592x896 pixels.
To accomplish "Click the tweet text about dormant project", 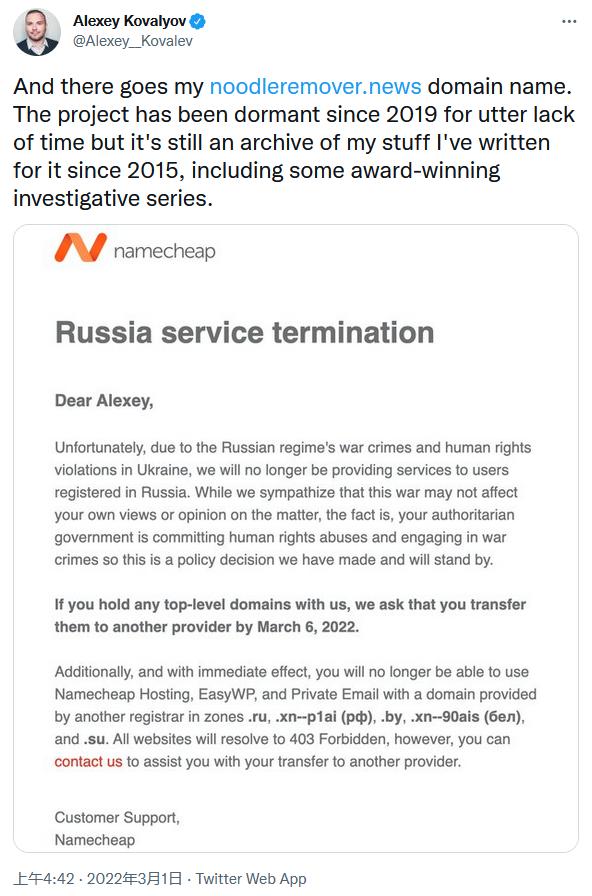I will pos(294,142).
